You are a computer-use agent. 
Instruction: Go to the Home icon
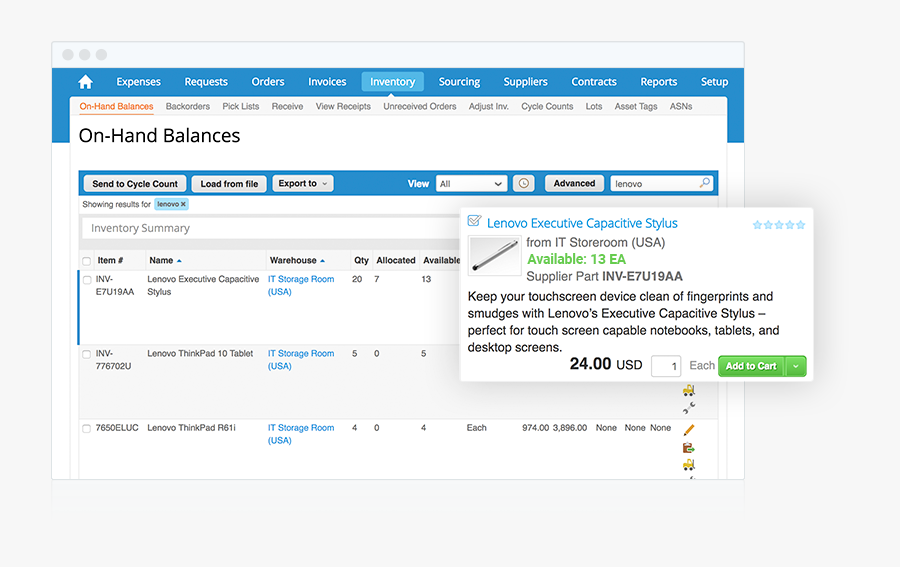pyautogui.click(x=85, y=81)
